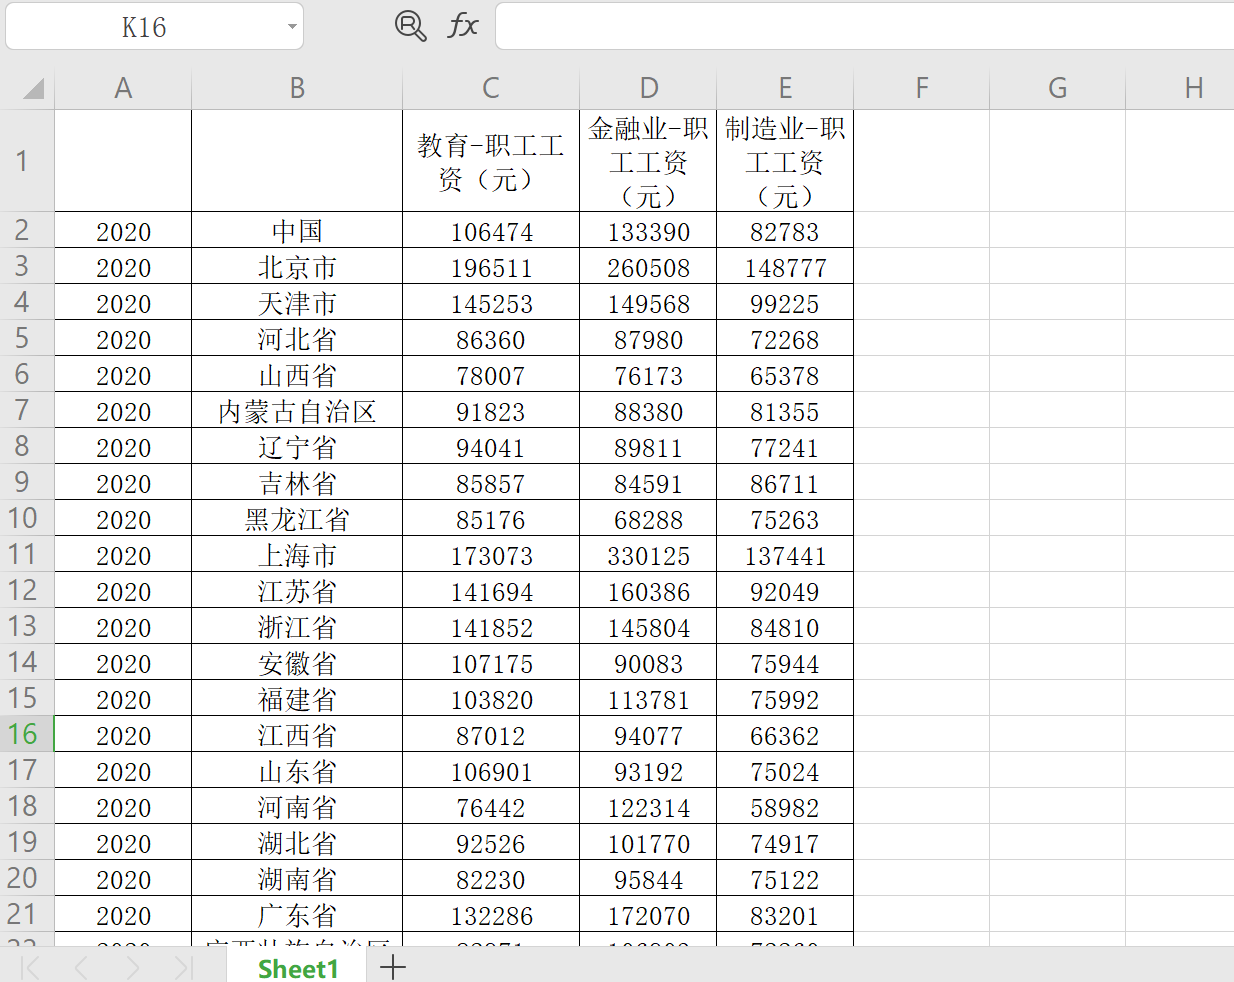Click the cell 山东省
1234x982 pixels.
coord(297,771)
